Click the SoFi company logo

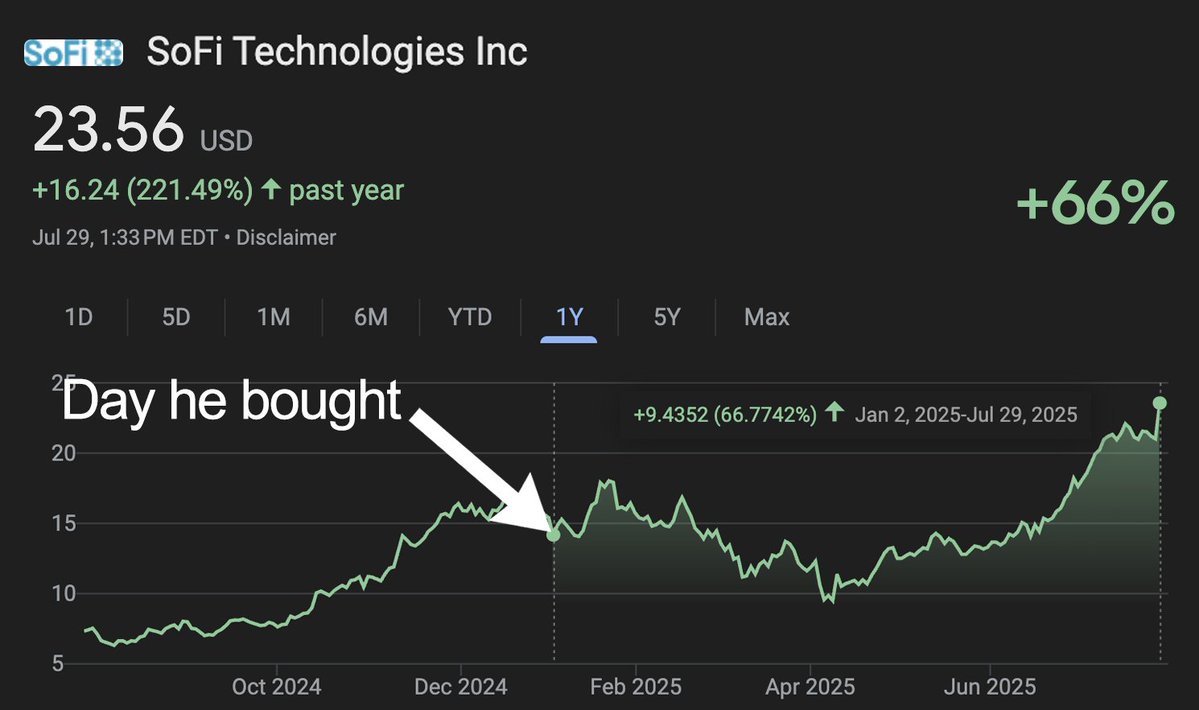click(x=73, y=52)
